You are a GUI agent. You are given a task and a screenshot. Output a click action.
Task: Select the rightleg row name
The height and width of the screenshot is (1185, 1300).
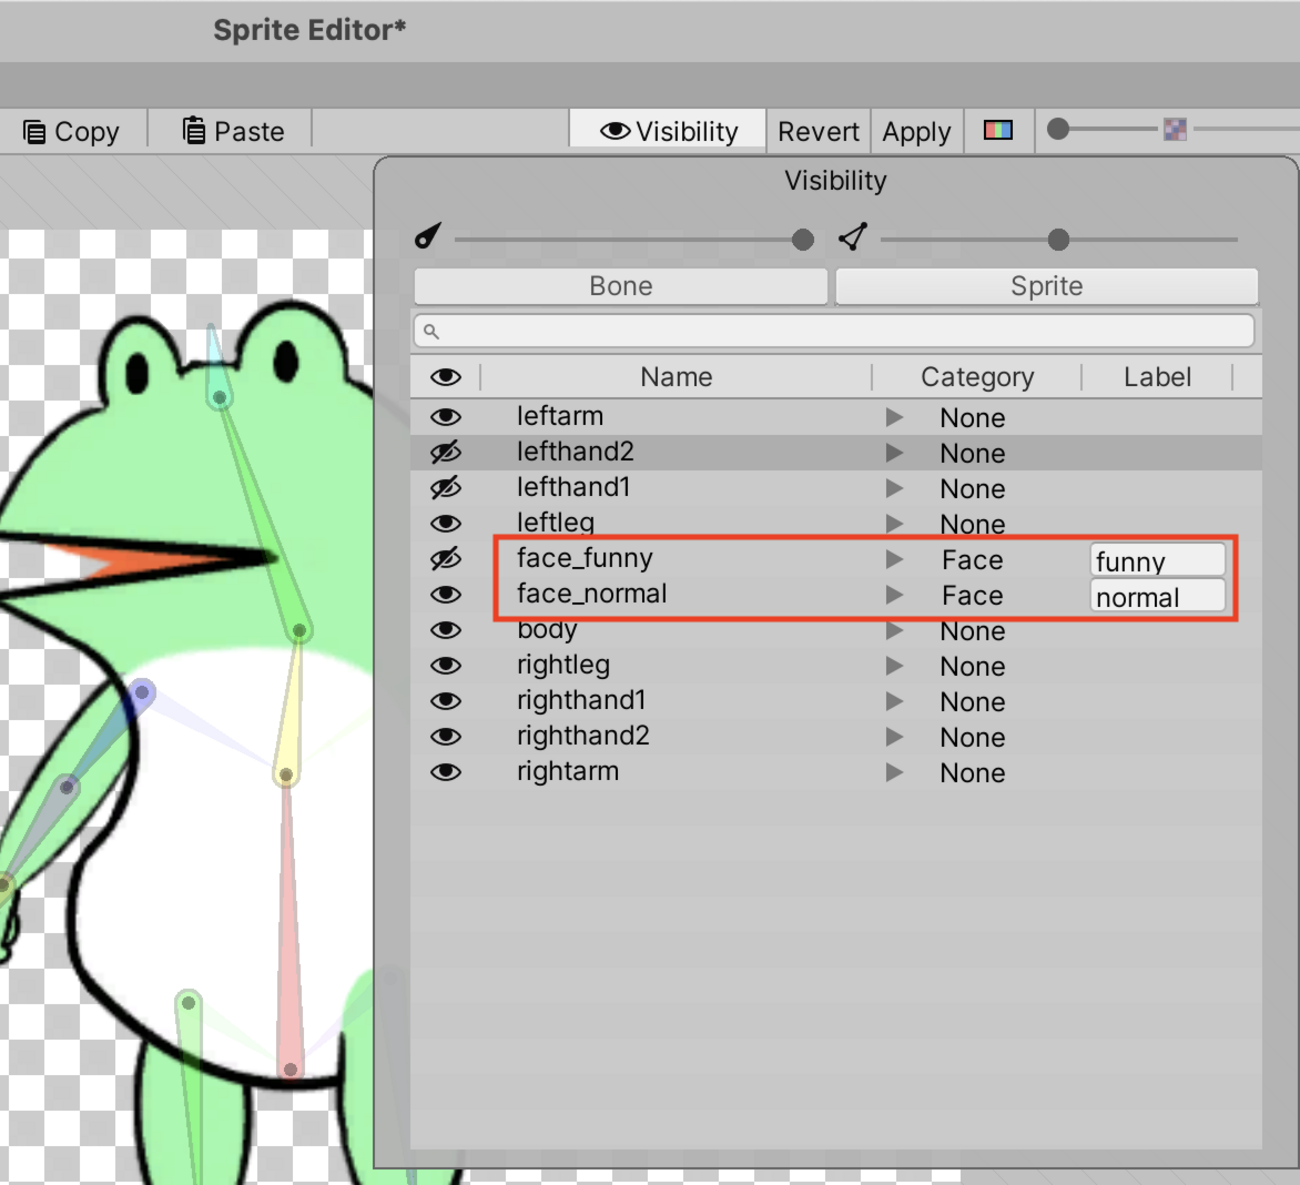tap(563, 665)
